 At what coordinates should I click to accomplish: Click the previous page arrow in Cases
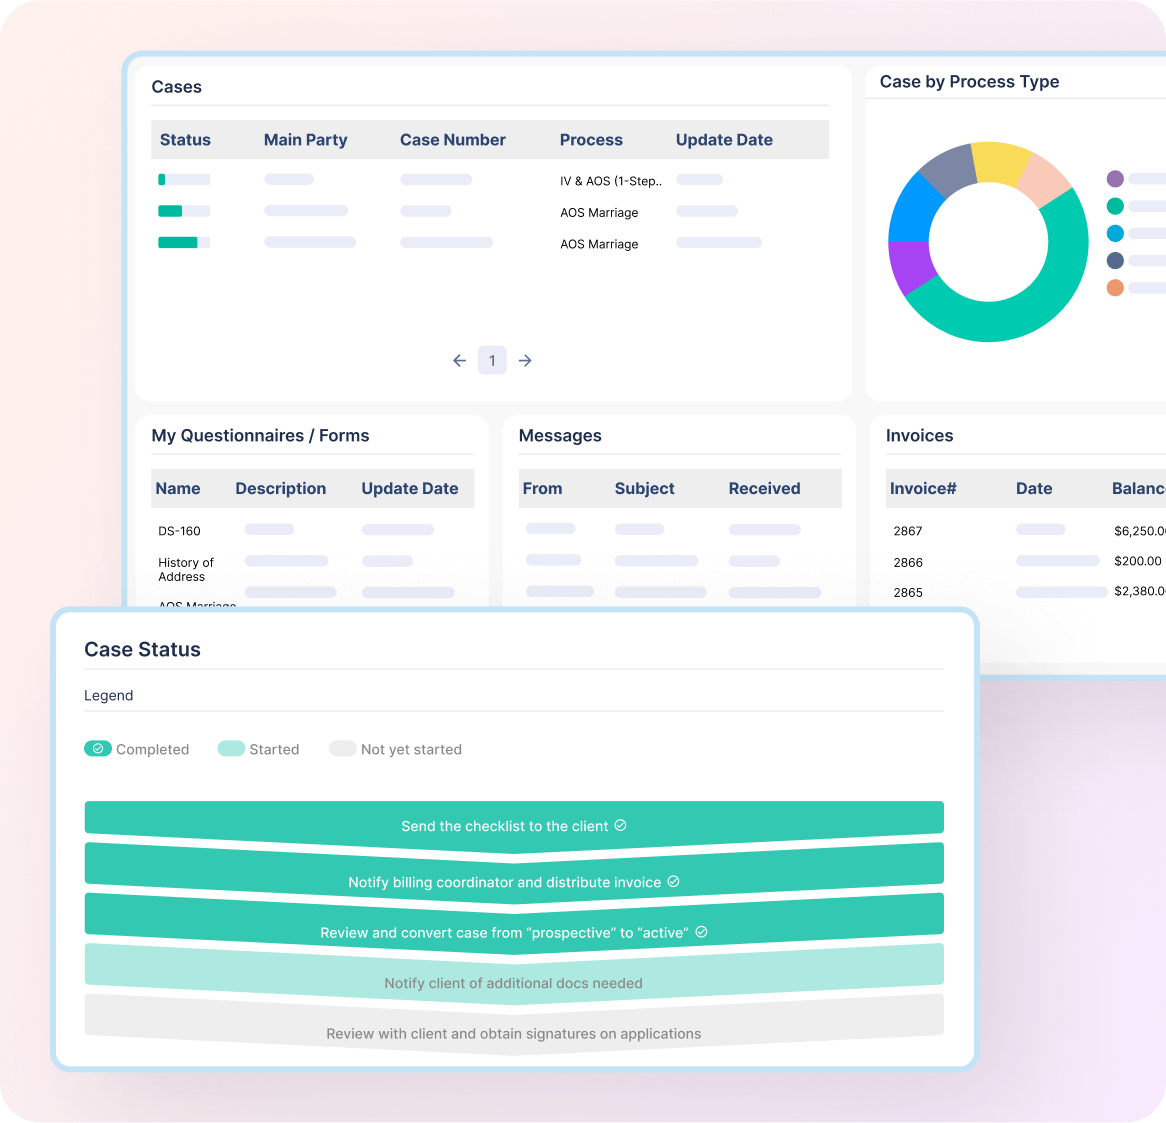pyautogui.click(x=459, y=360)
